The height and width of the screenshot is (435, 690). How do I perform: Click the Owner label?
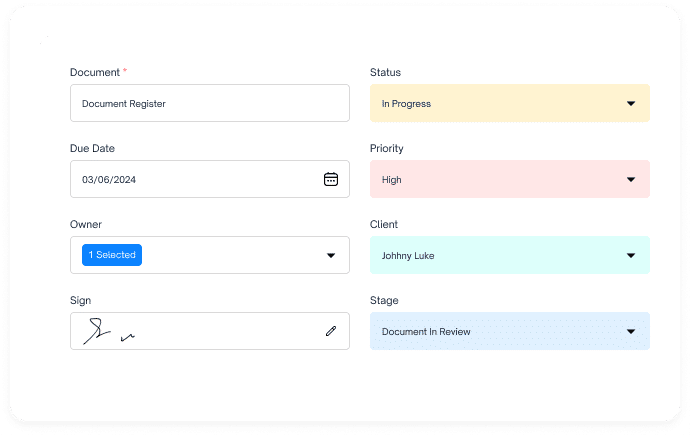coord(86,224)
